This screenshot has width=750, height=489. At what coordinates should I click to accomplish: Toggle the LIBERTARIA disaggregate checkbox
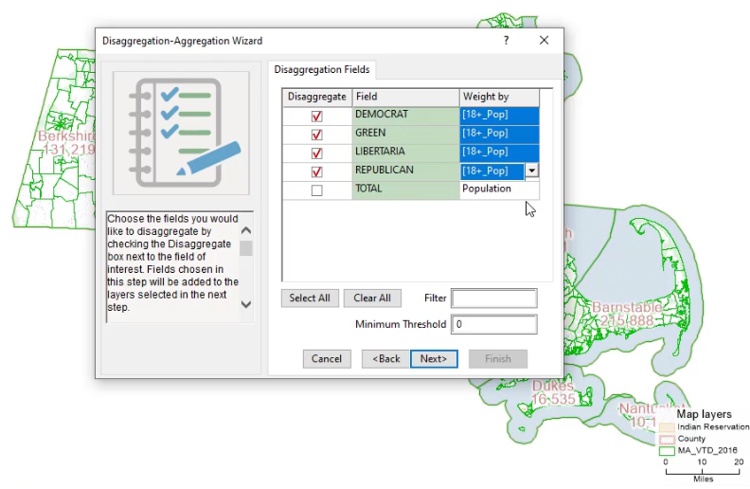click(x=317, y=153)
